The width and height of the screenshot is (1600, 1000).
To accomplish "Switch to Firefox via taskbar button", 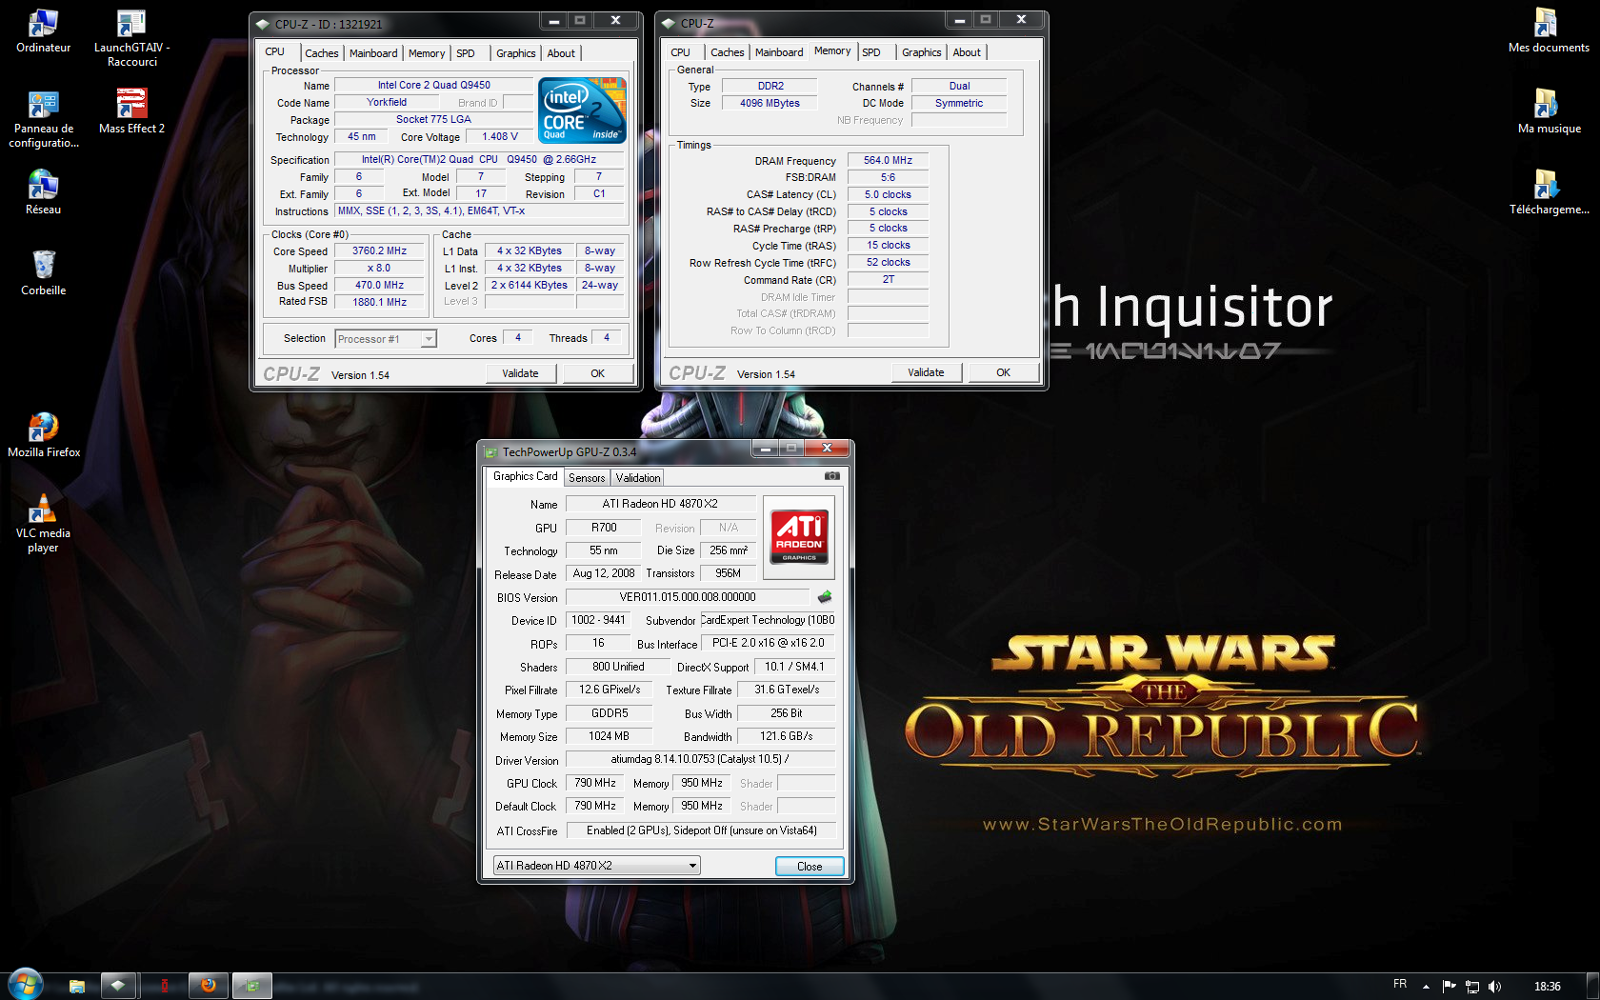I will pos(208,986).
